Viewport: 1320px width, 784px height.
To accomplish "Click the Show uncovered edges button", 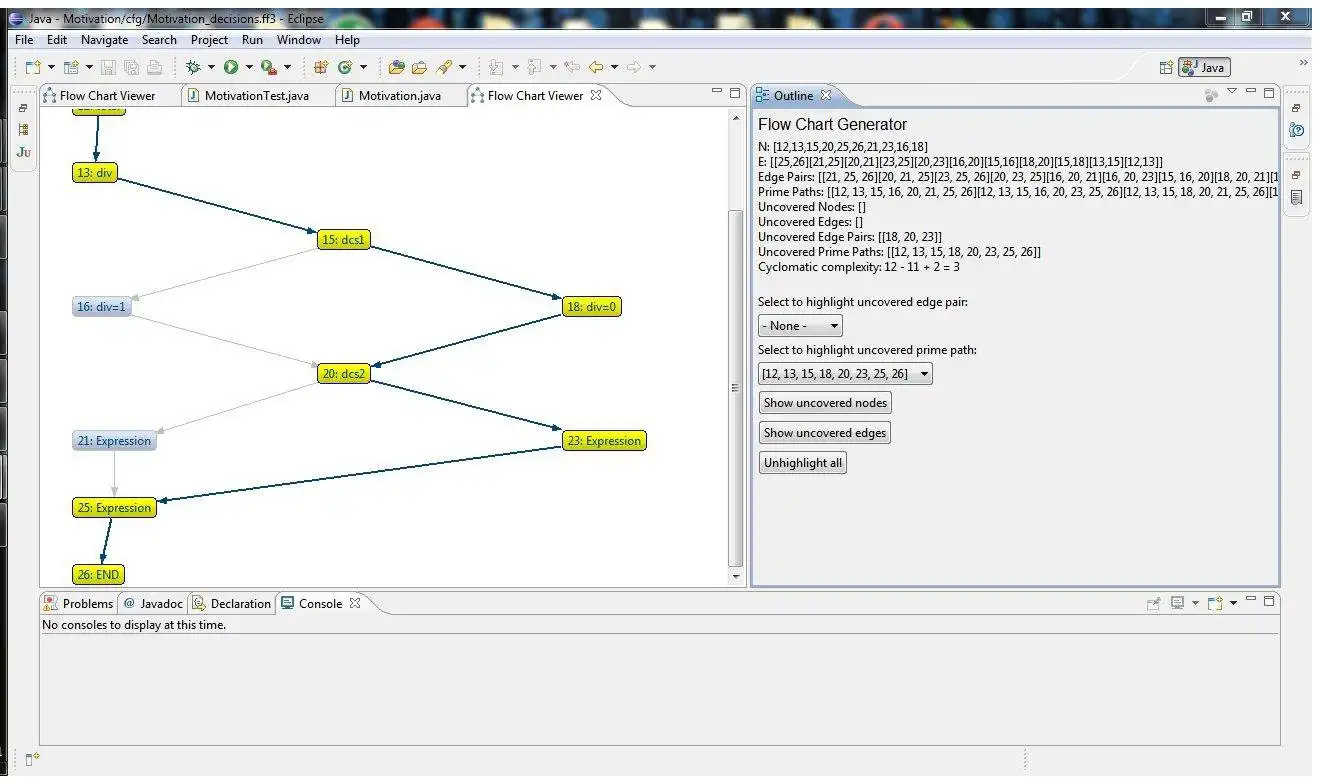I will click(x=824, y=433).
